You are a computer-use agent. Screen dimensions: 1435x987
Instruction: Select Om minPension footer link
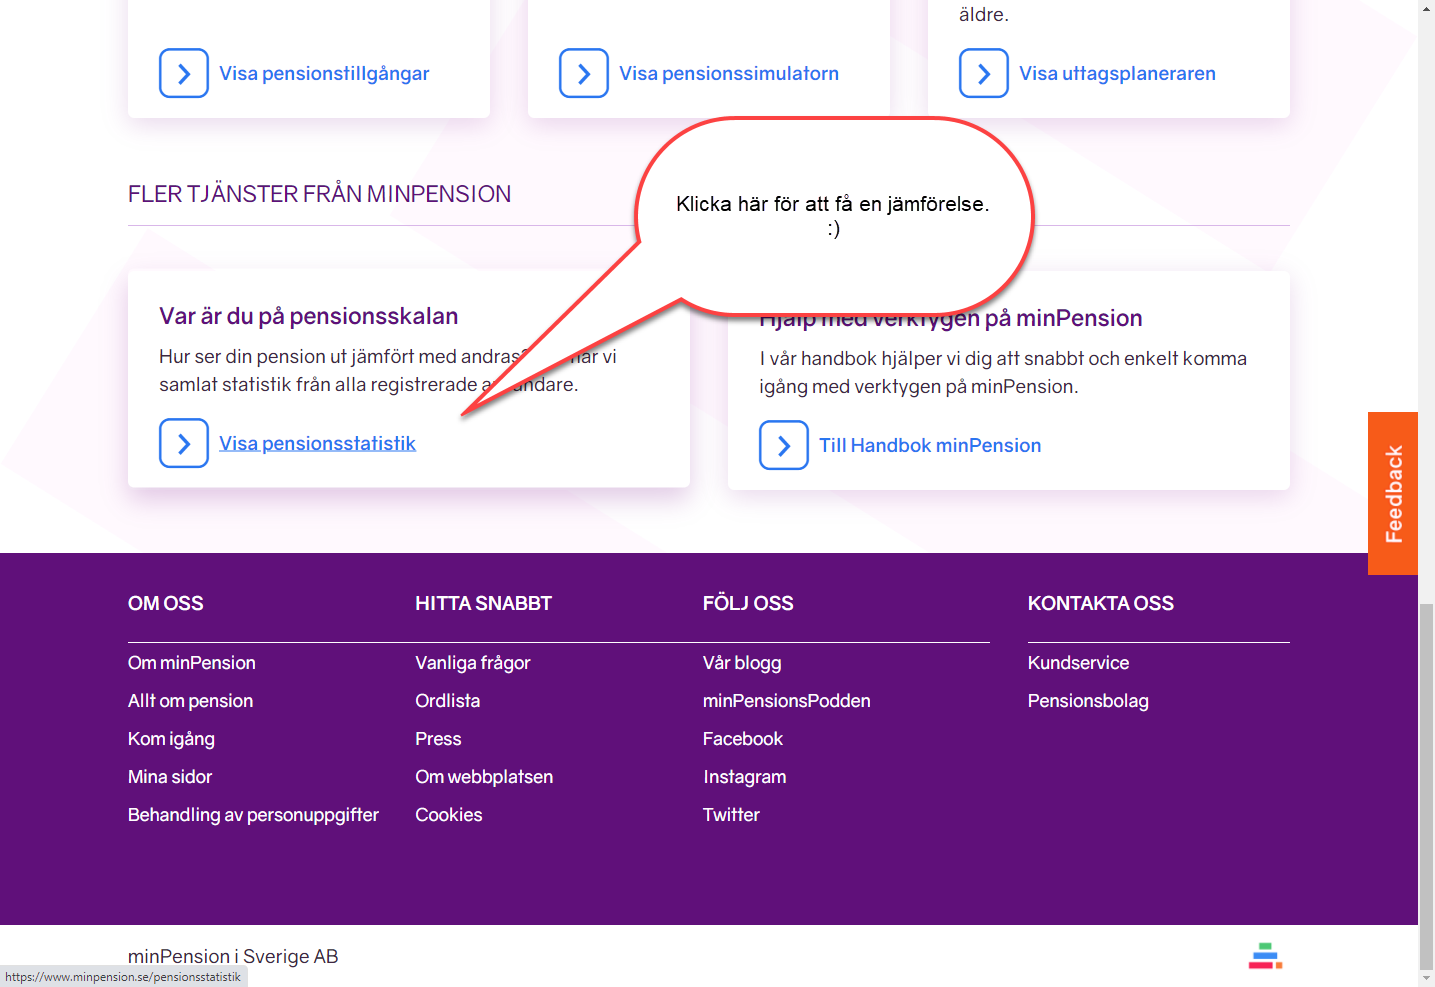[x=191, y=663]
